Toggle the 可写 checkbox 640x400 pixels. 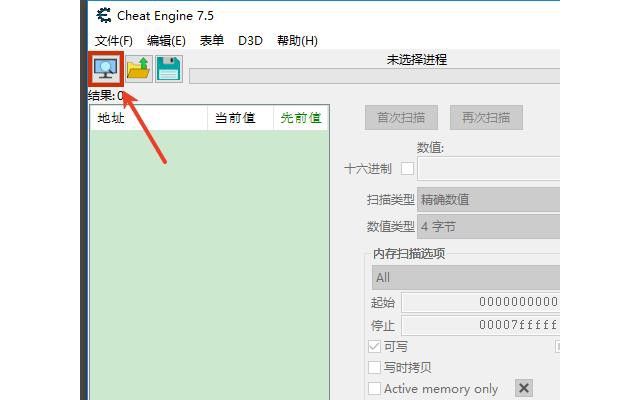click(x=374, y=347)
